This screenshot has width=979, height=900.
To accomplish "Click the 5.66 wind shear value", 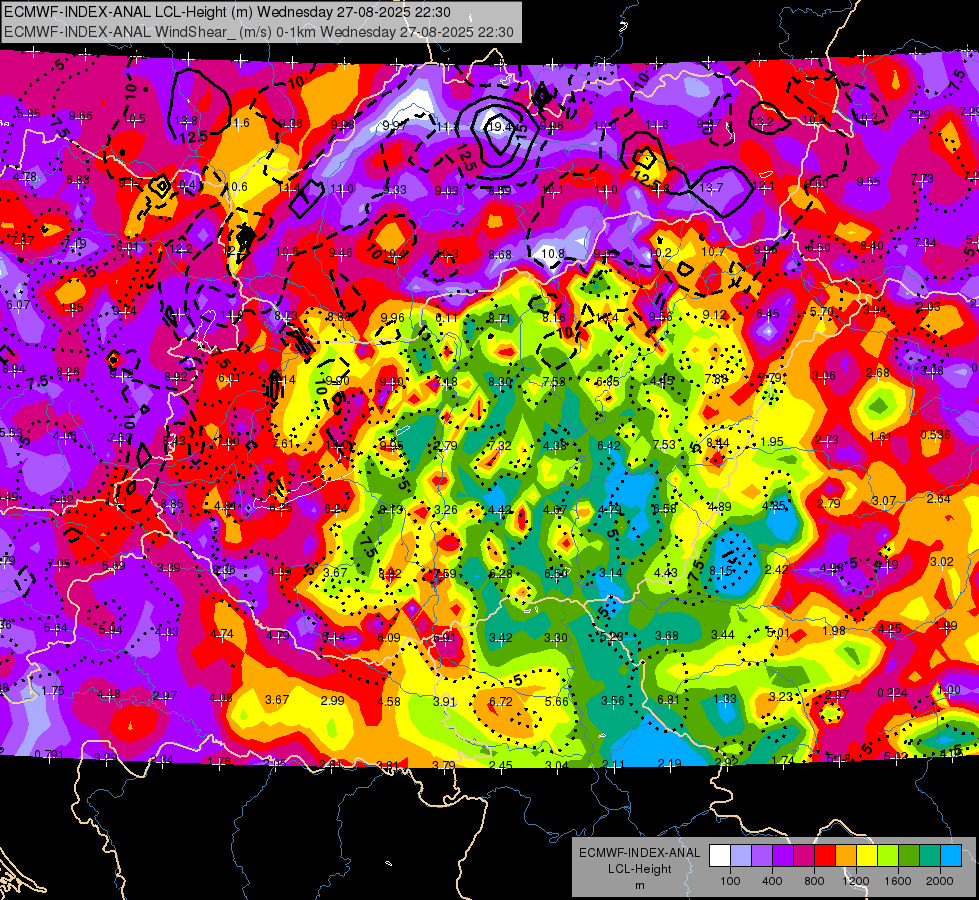I will pyautogui.click(x=556, y=701).
